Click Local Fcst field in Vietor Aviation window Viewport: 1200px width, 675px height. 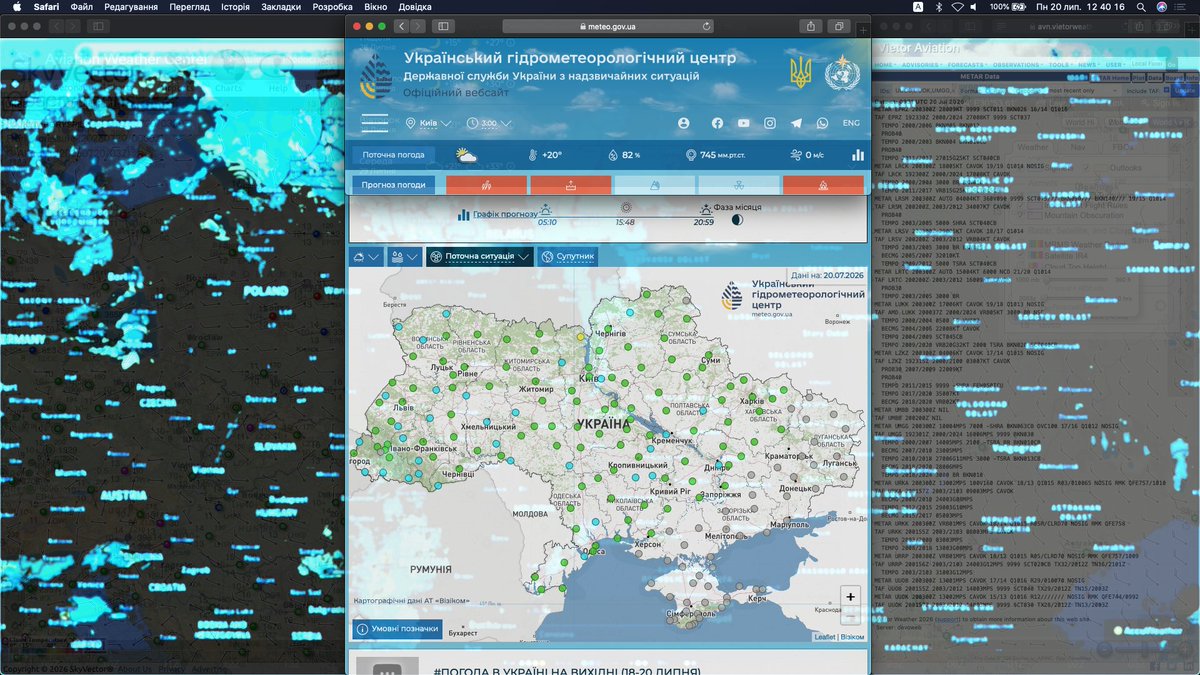point(1147,64)
